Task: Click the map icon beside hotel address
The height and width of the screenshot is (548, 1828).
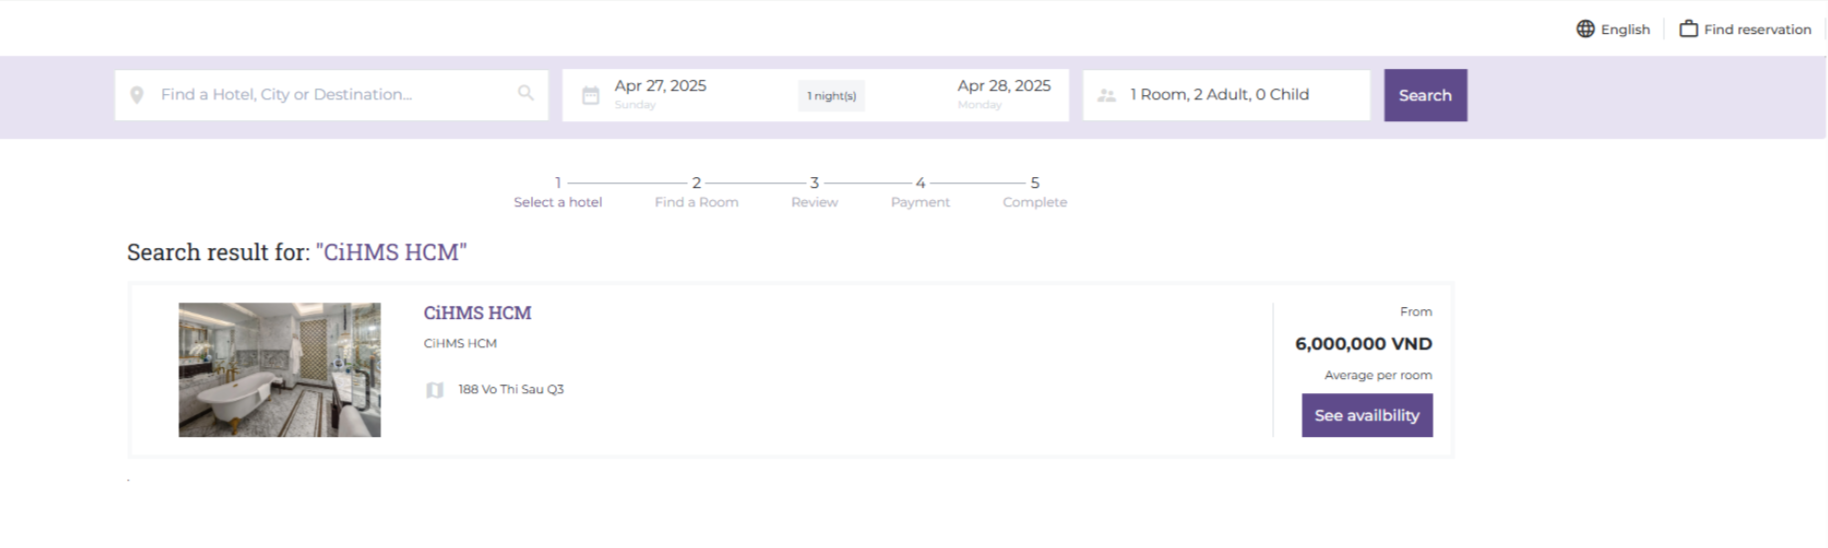Action: coord(434,390)
